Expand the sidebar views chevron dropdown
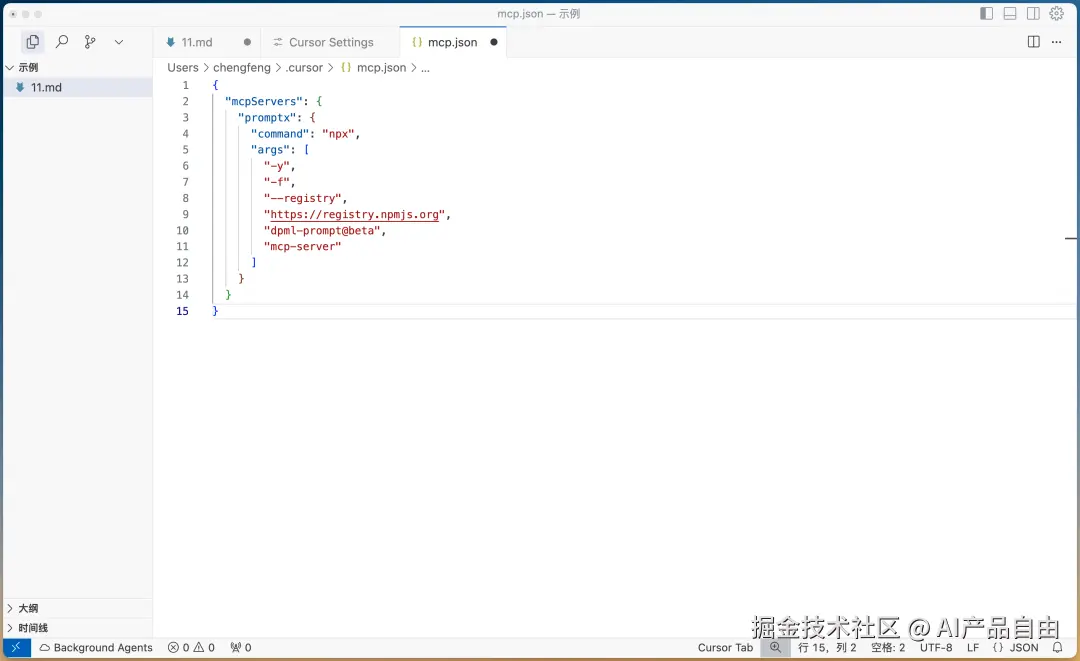The width and height of the screenshot is (1080, 661). pos(118,42)
